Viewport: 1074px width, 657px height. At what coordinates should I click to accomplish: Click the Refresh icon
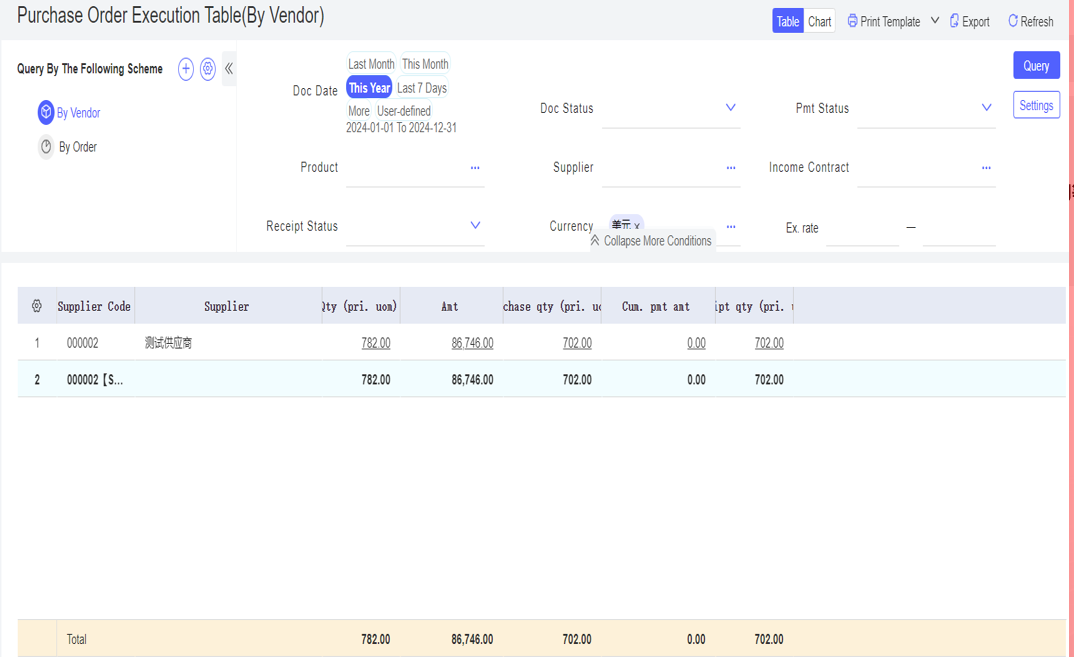click(x=1012, y=21)
